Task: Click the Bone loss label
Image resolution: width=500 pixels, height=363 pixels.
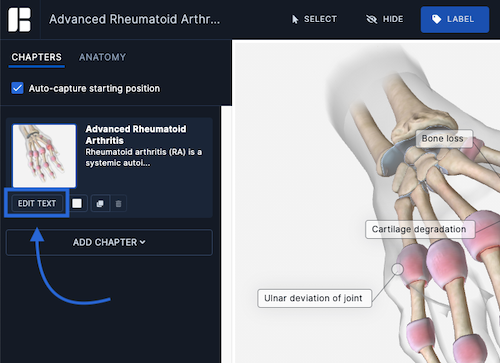Action: [x=444, y=139]
